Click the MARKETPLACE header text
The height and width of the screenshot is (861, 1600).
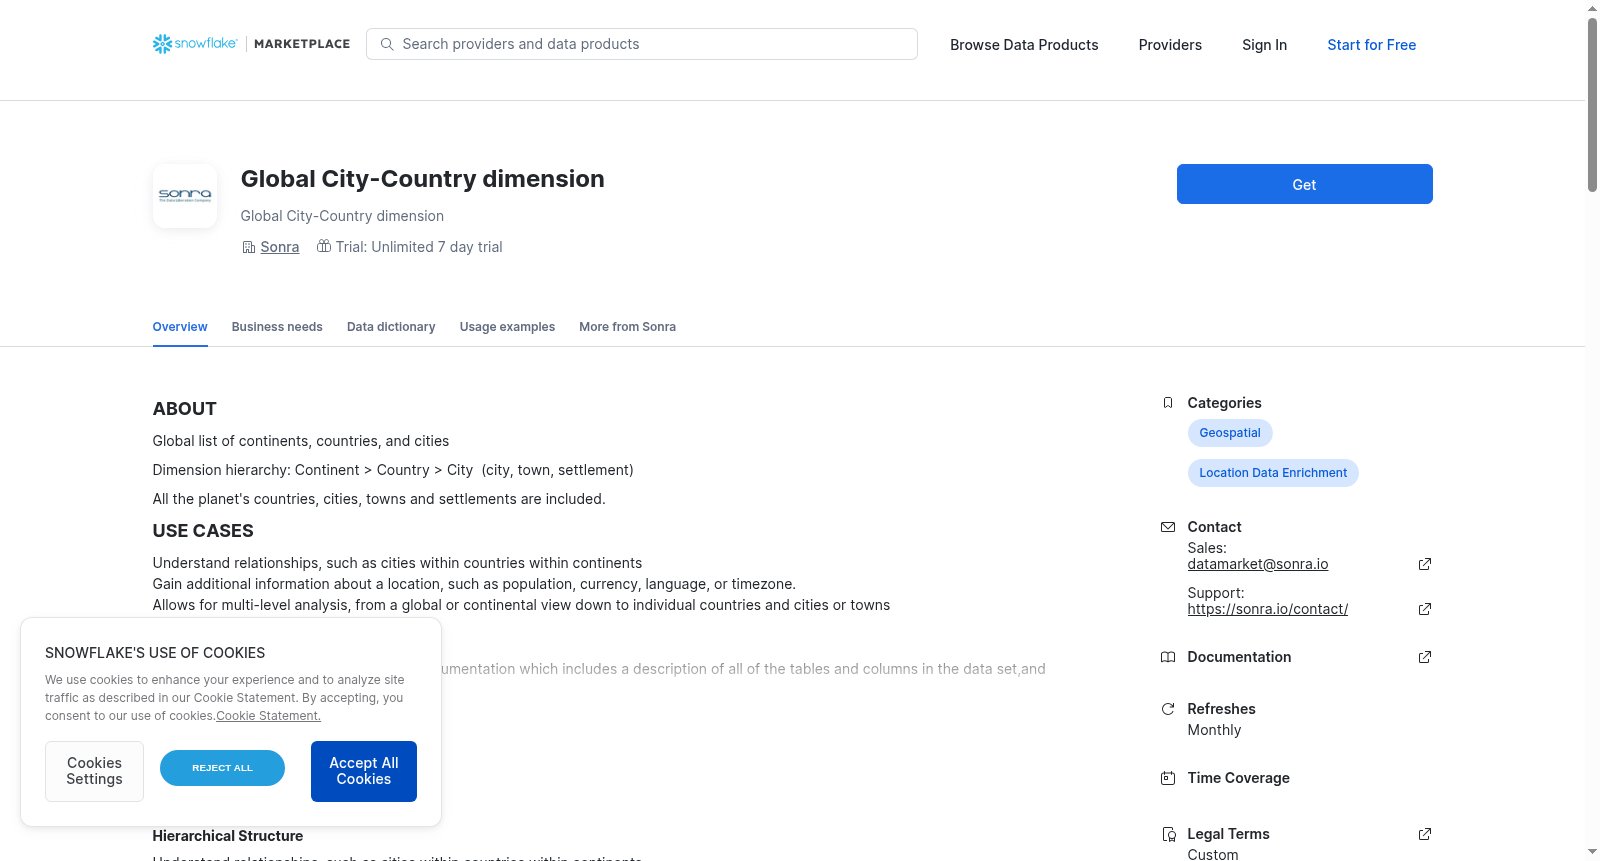point(302,44)
